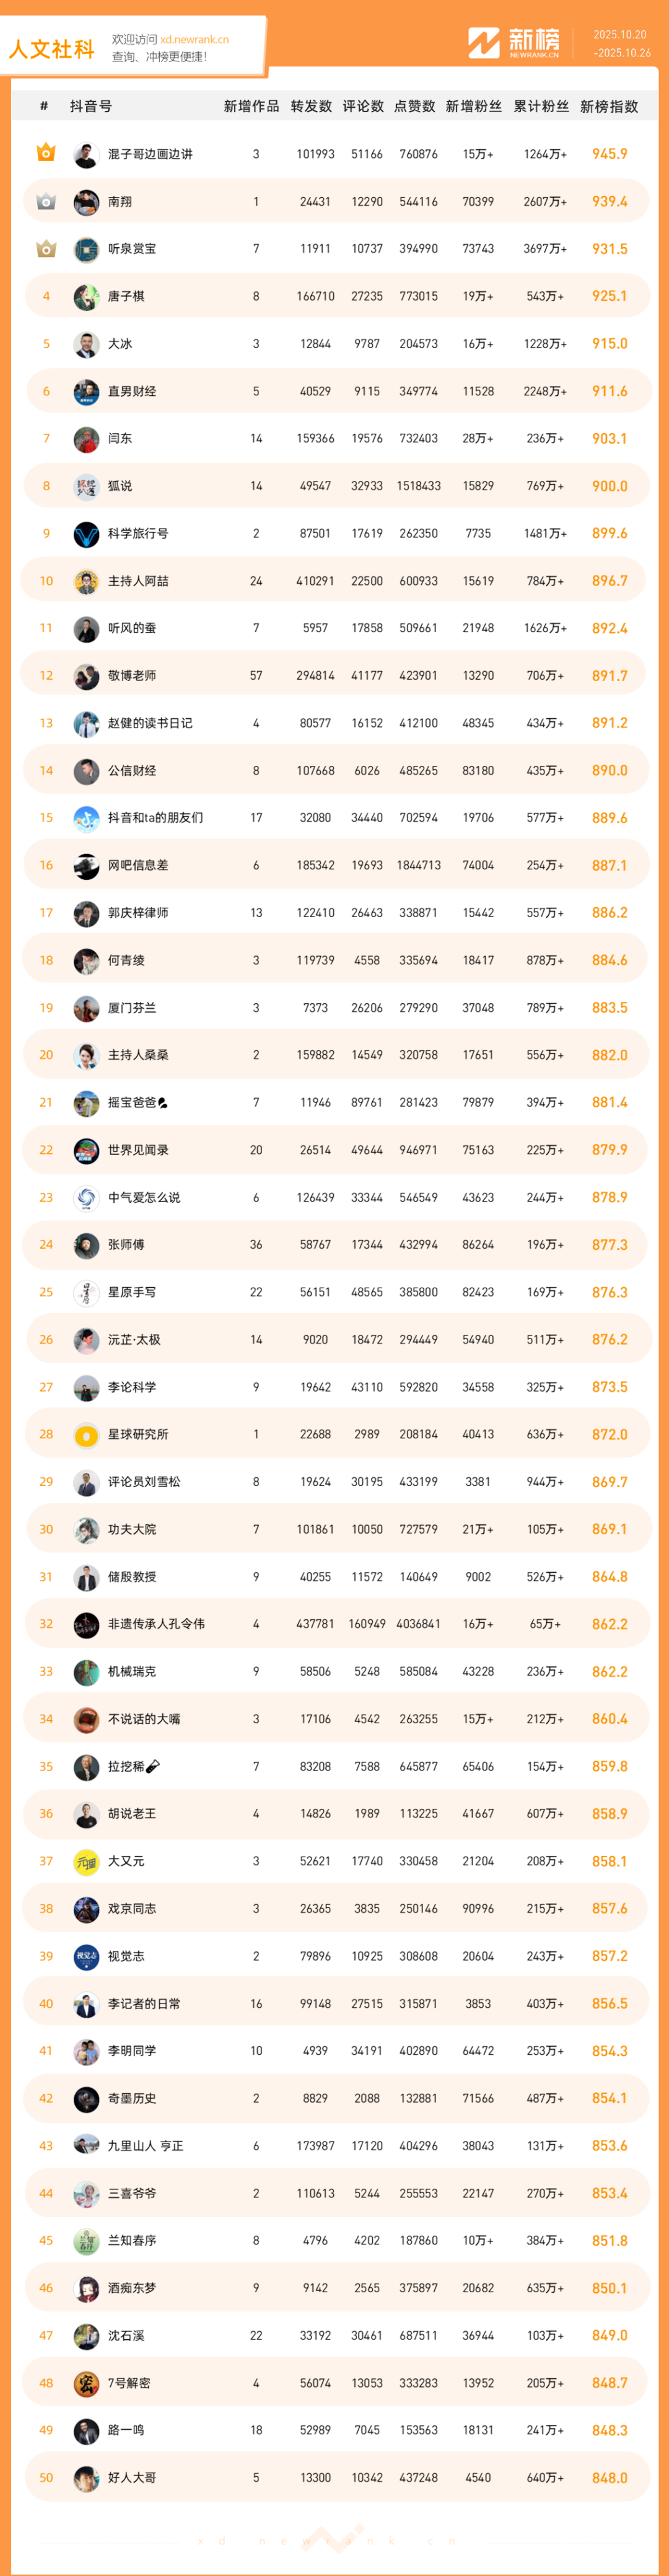Click the 转发数 column header
Viewport: 669px width, 2576px height.
tap(311, 106)
